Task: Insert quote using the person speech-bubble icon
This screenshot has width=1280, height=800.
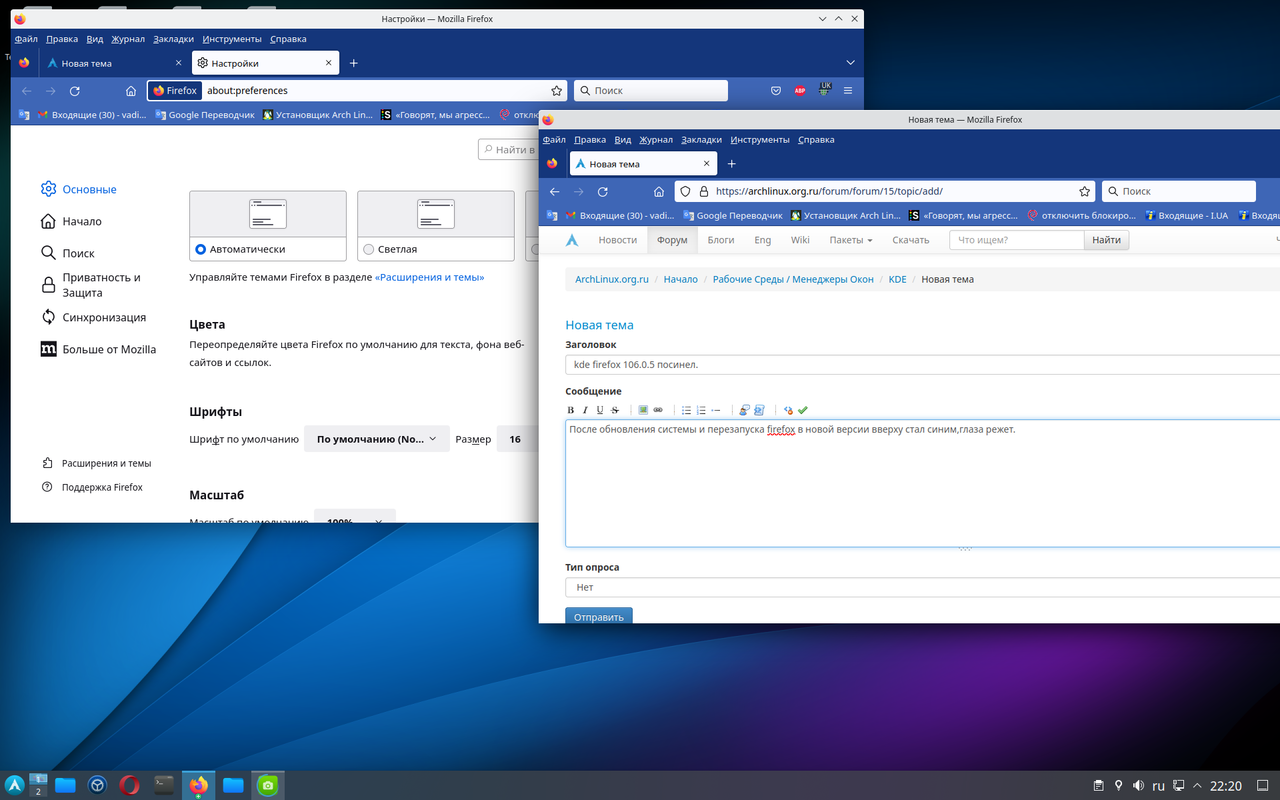Action: 744,410
